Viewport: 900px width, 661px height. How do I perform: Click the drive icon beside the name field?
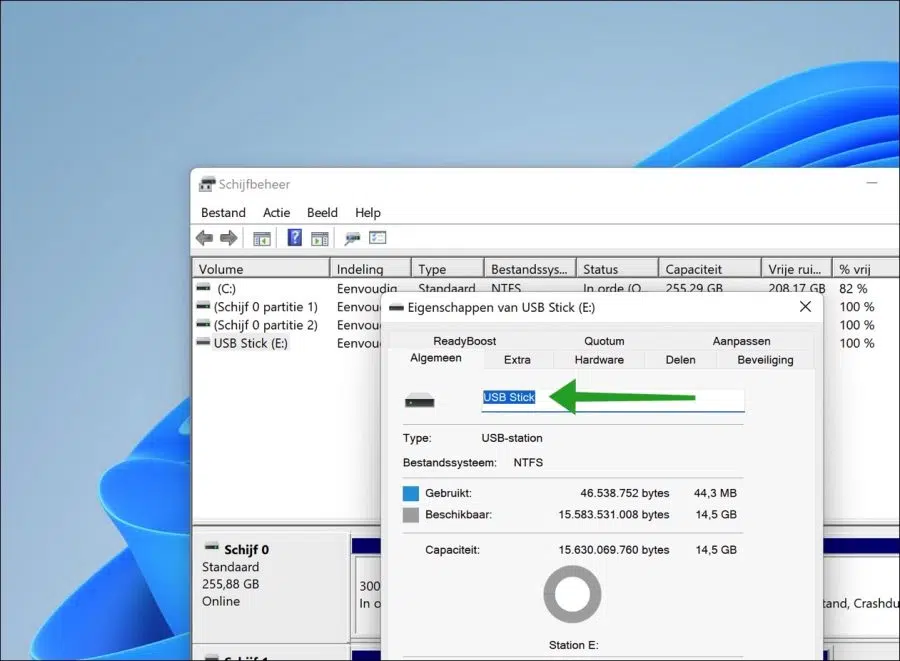pos(420,400)
